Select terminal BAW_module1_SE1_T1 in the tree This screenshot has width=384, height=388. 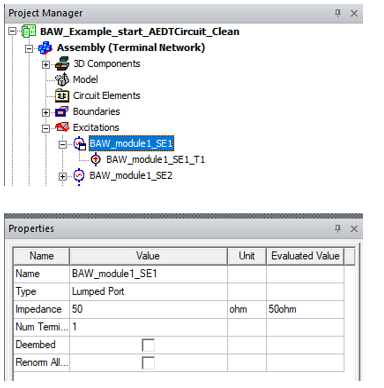[156, 160]
